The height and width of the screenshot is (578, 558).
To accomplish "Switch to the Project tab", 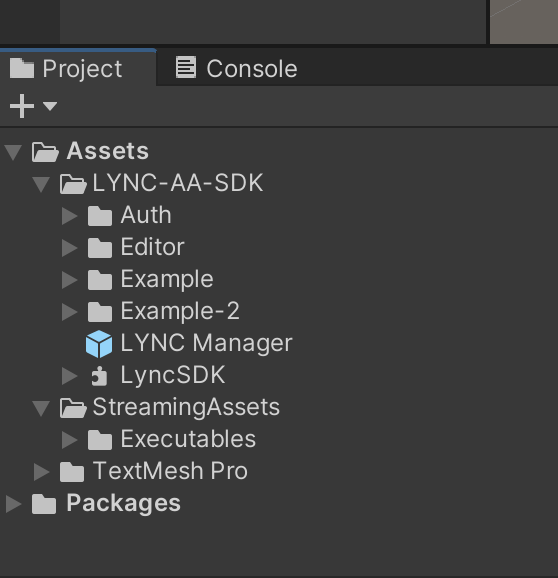I will 78,68.
